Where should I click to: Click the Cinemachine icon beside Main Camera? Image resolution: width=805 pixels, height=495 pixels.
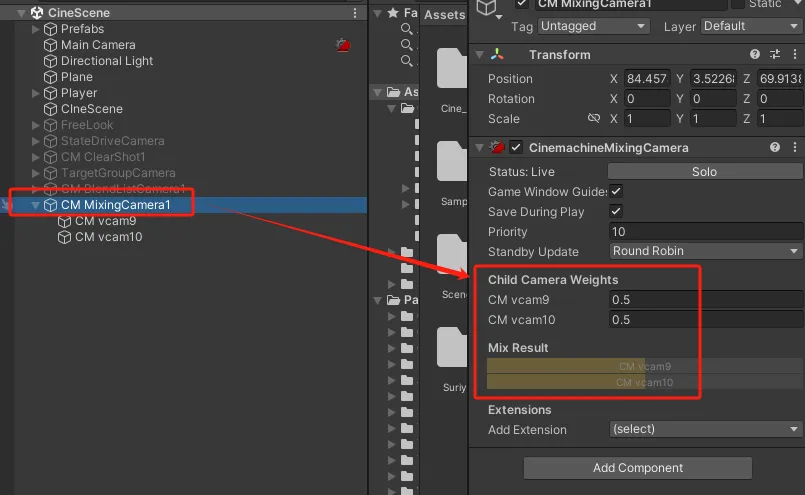343,45
